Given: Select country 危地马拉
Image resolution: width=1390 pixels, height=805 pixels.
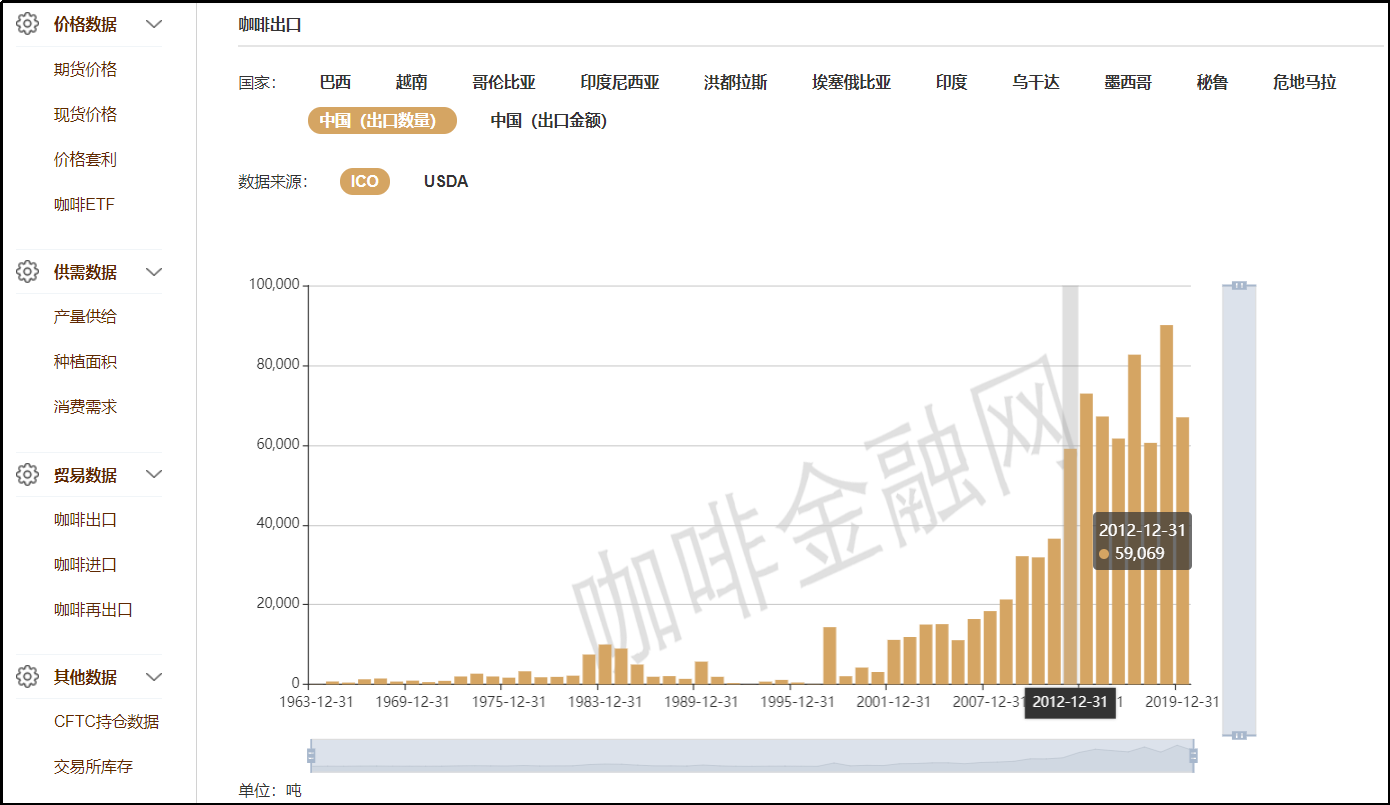Looking at the screenshot, I should pyautogui.click(x=1304, y=82).
